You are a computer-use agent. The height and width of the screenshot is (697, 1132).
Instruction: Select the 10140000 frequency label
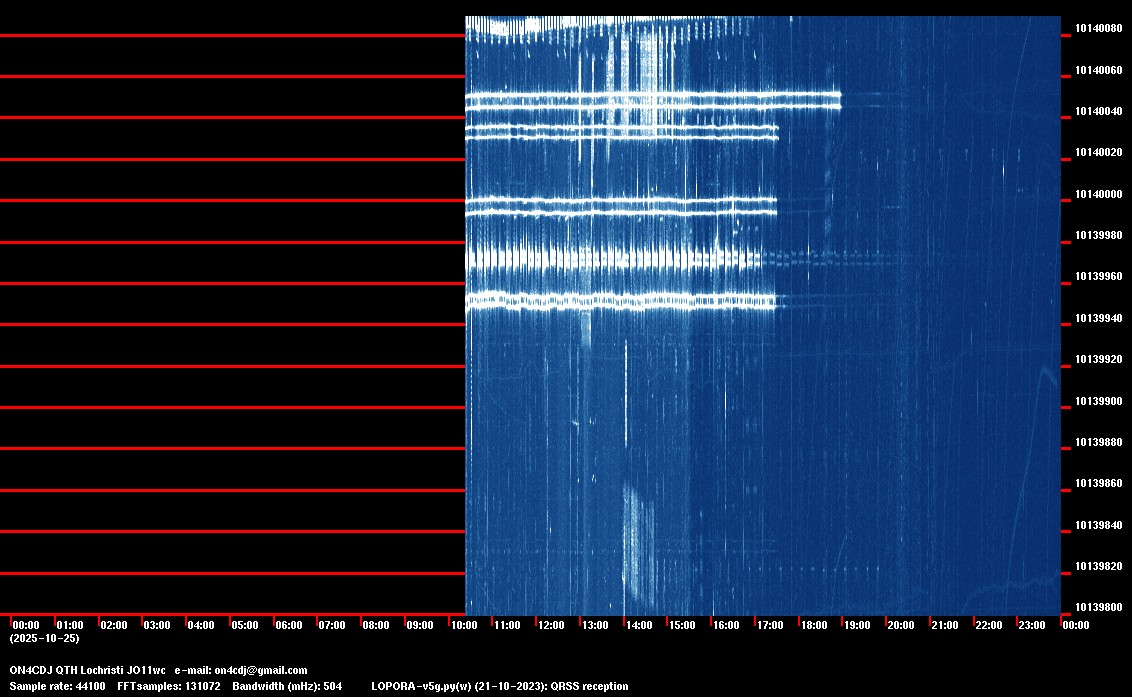1099,194
